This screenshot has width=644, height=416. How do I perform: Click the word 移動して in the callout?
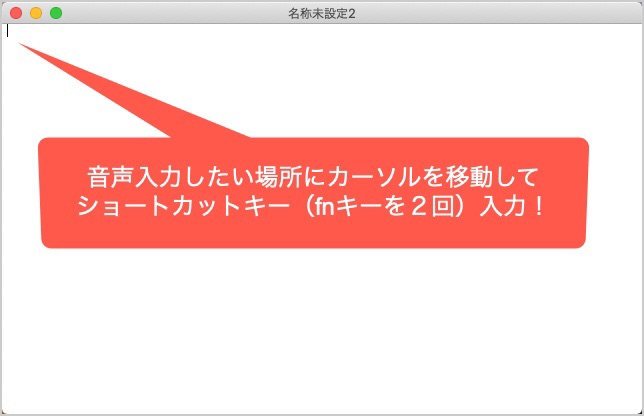492,177
